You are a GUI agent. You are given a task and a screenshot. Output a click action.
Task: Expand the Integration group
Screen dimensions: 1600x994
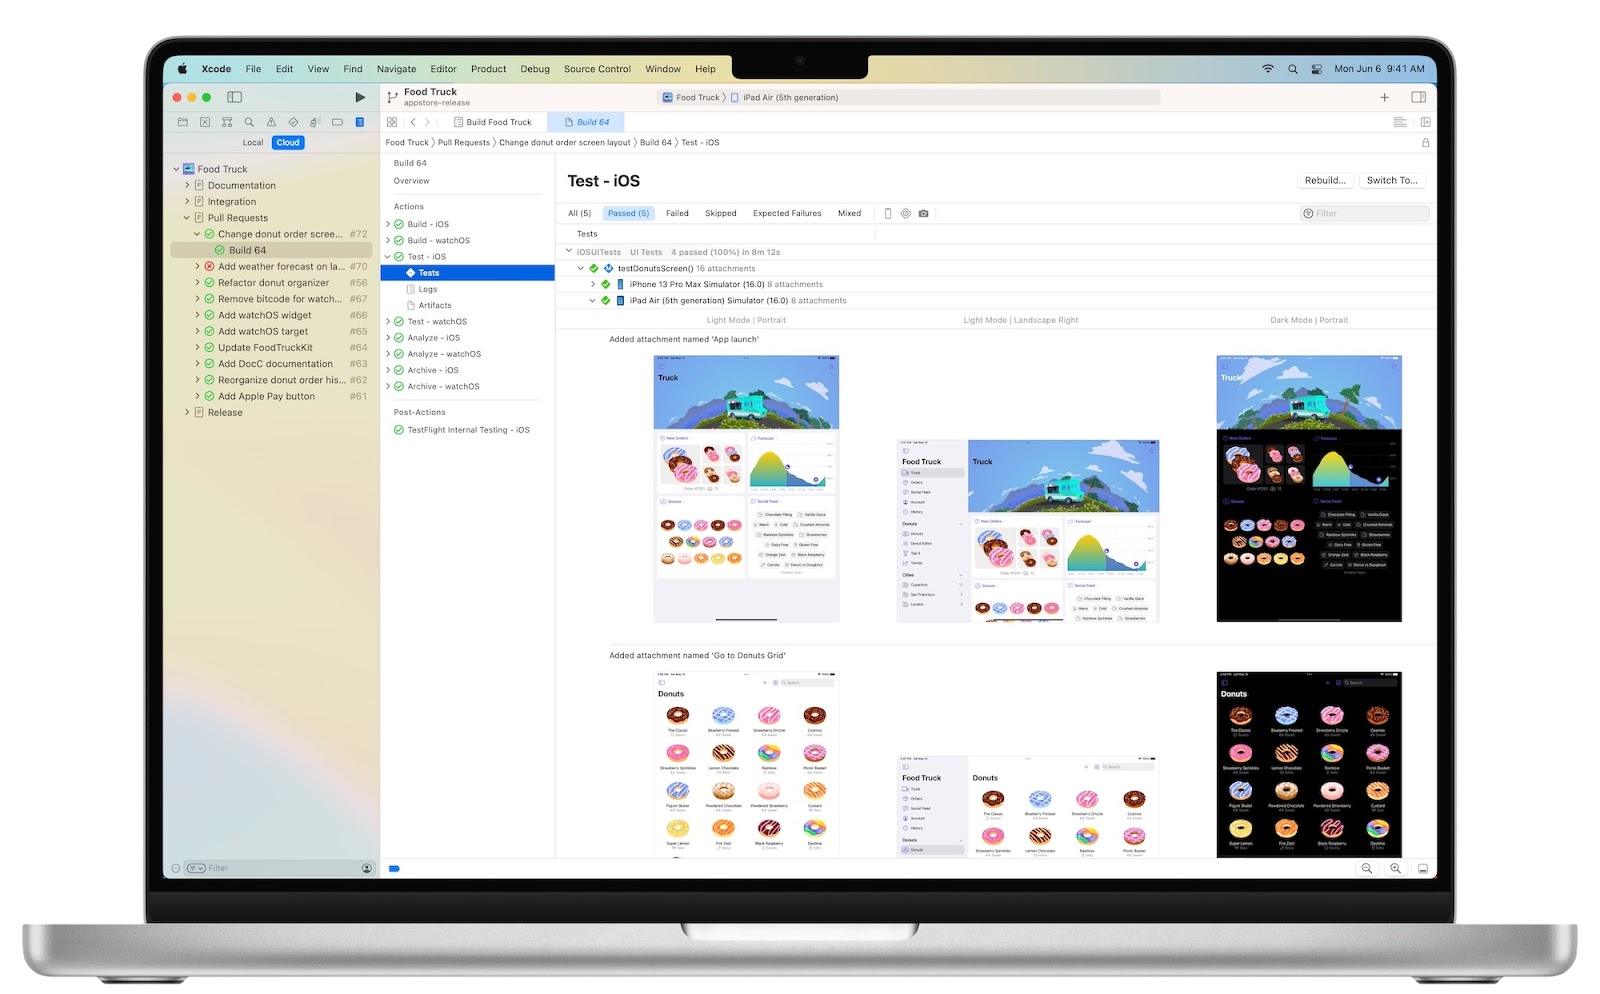(x=187, y=201)
